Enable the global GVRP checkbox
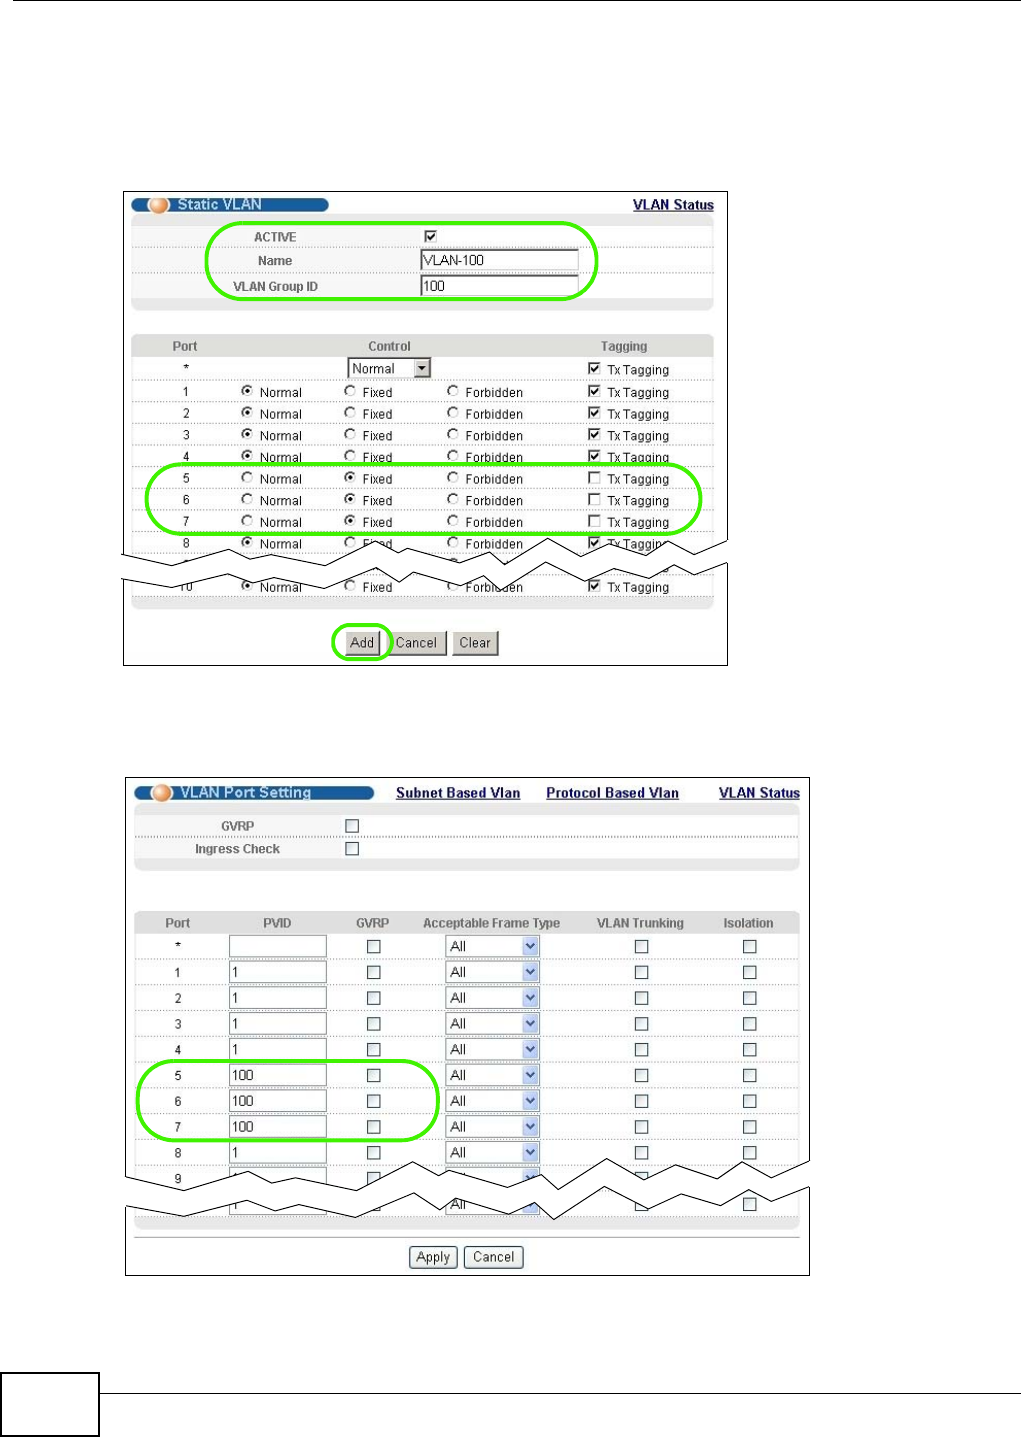Viewport: 1021px width, 1437px height. pos(352,826)
